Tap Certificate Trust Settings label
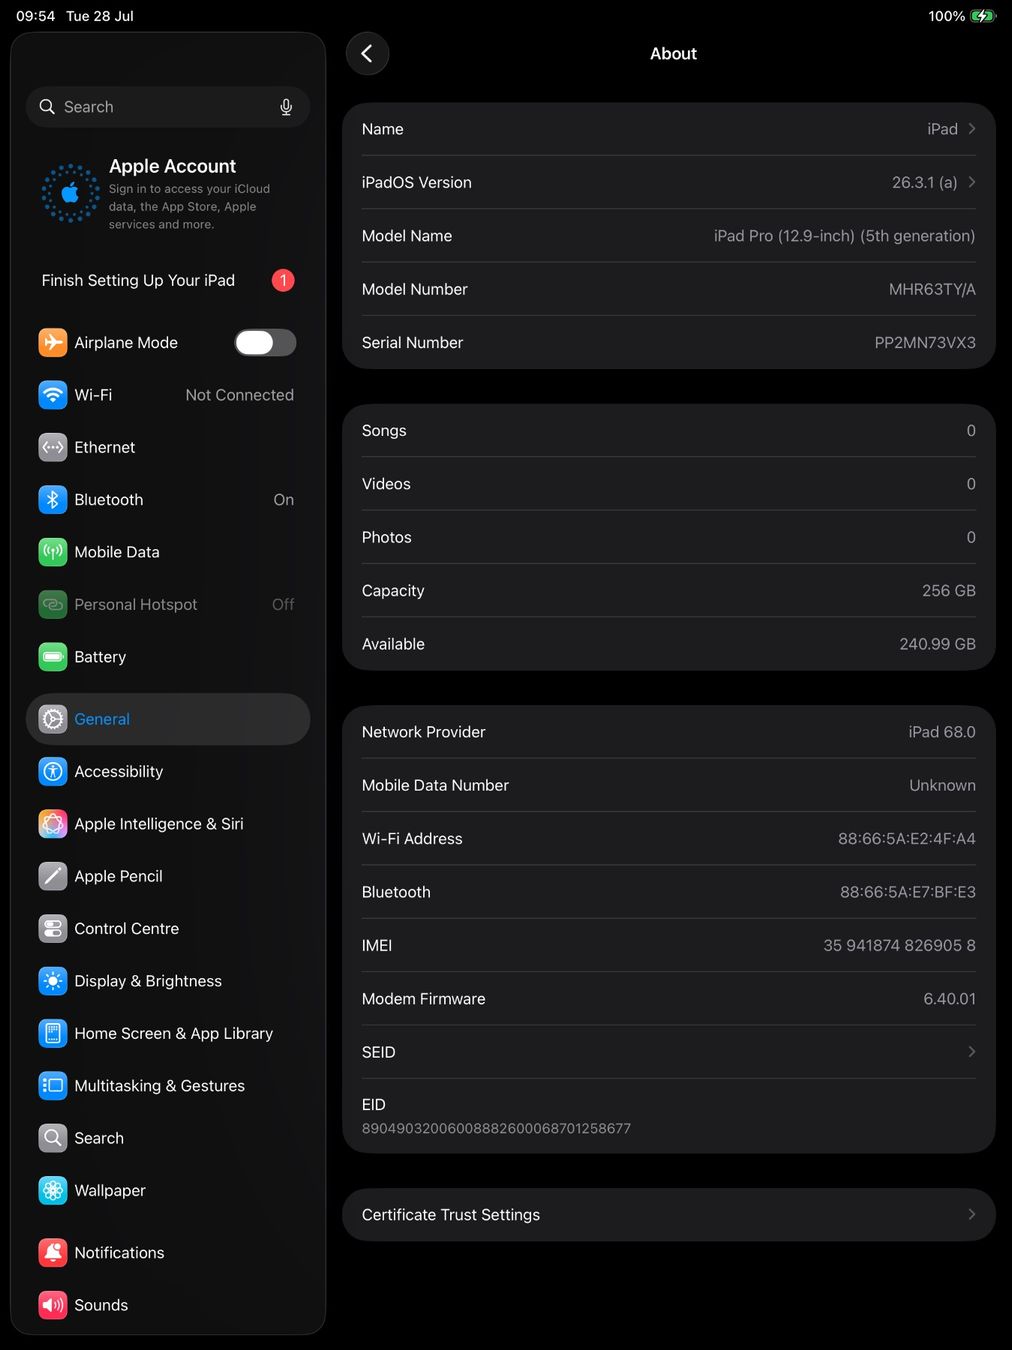Image resolution: width=1012 pixels, height=1350 pixels. click(x=451, y=1215)
